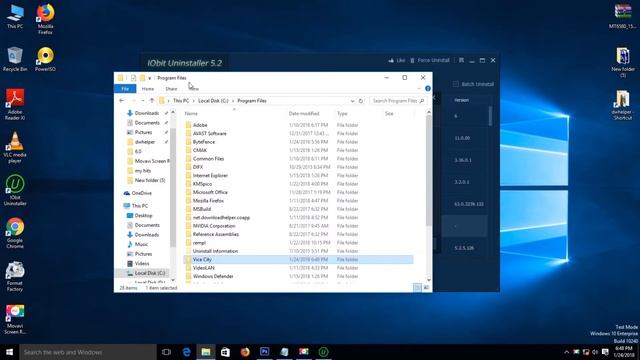
Task: Open the File menu in Explorer
Action: 125,89
